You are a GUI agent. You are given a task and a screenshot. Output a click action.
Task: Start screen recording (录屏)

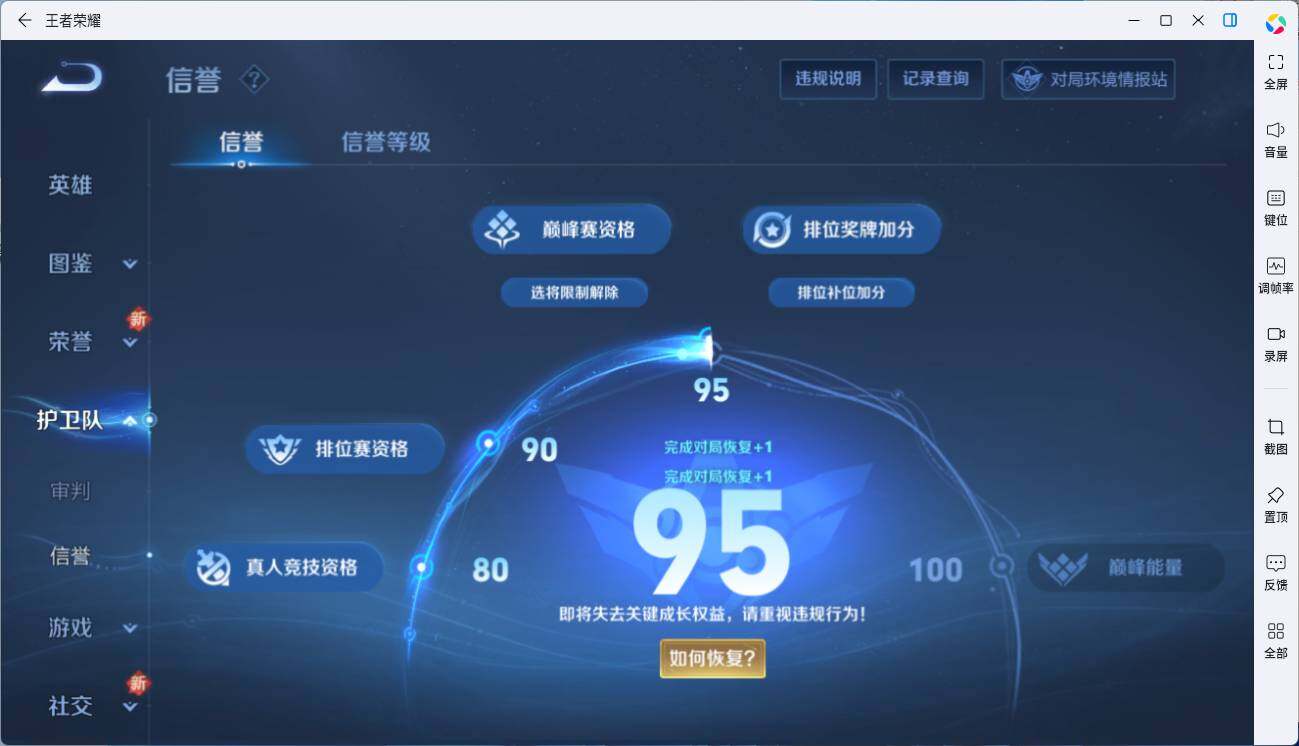(1275, 334)
